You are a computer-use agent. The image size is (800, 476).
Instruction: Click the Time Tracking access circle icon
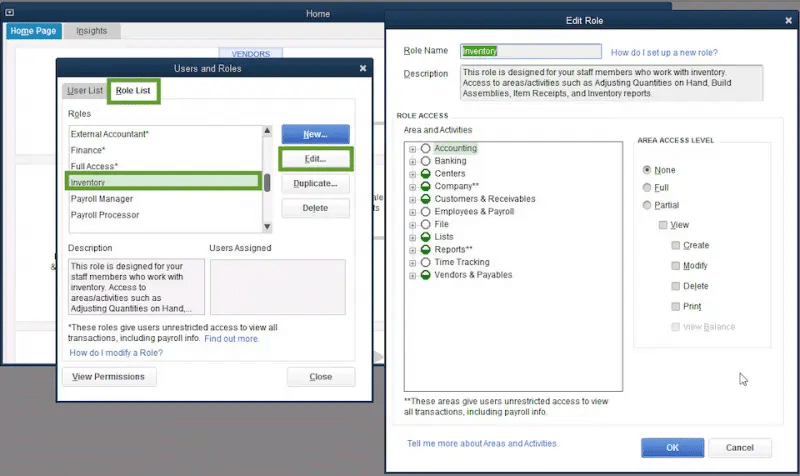click(x=426, y=262)
